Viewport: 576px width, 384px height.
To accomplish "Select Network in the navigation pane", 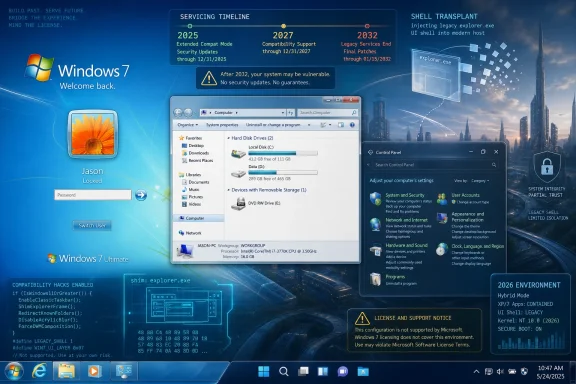I will [190, 233].
